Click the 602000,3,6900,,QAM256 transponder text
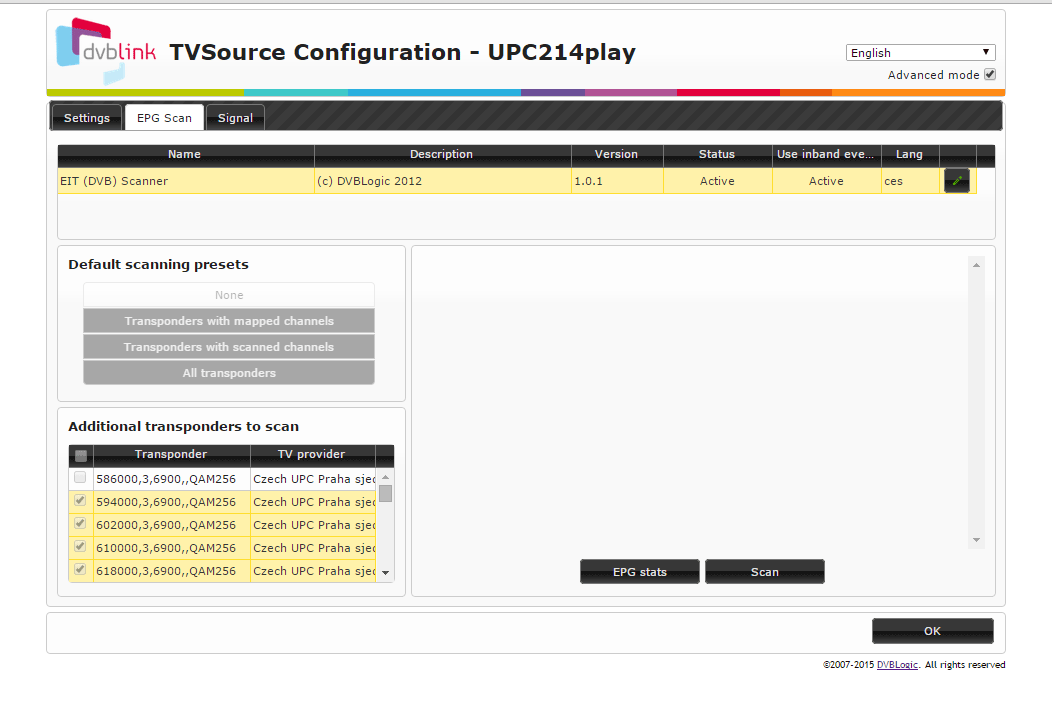Viewport: 1052px width, 705px height. click(166, 525)
